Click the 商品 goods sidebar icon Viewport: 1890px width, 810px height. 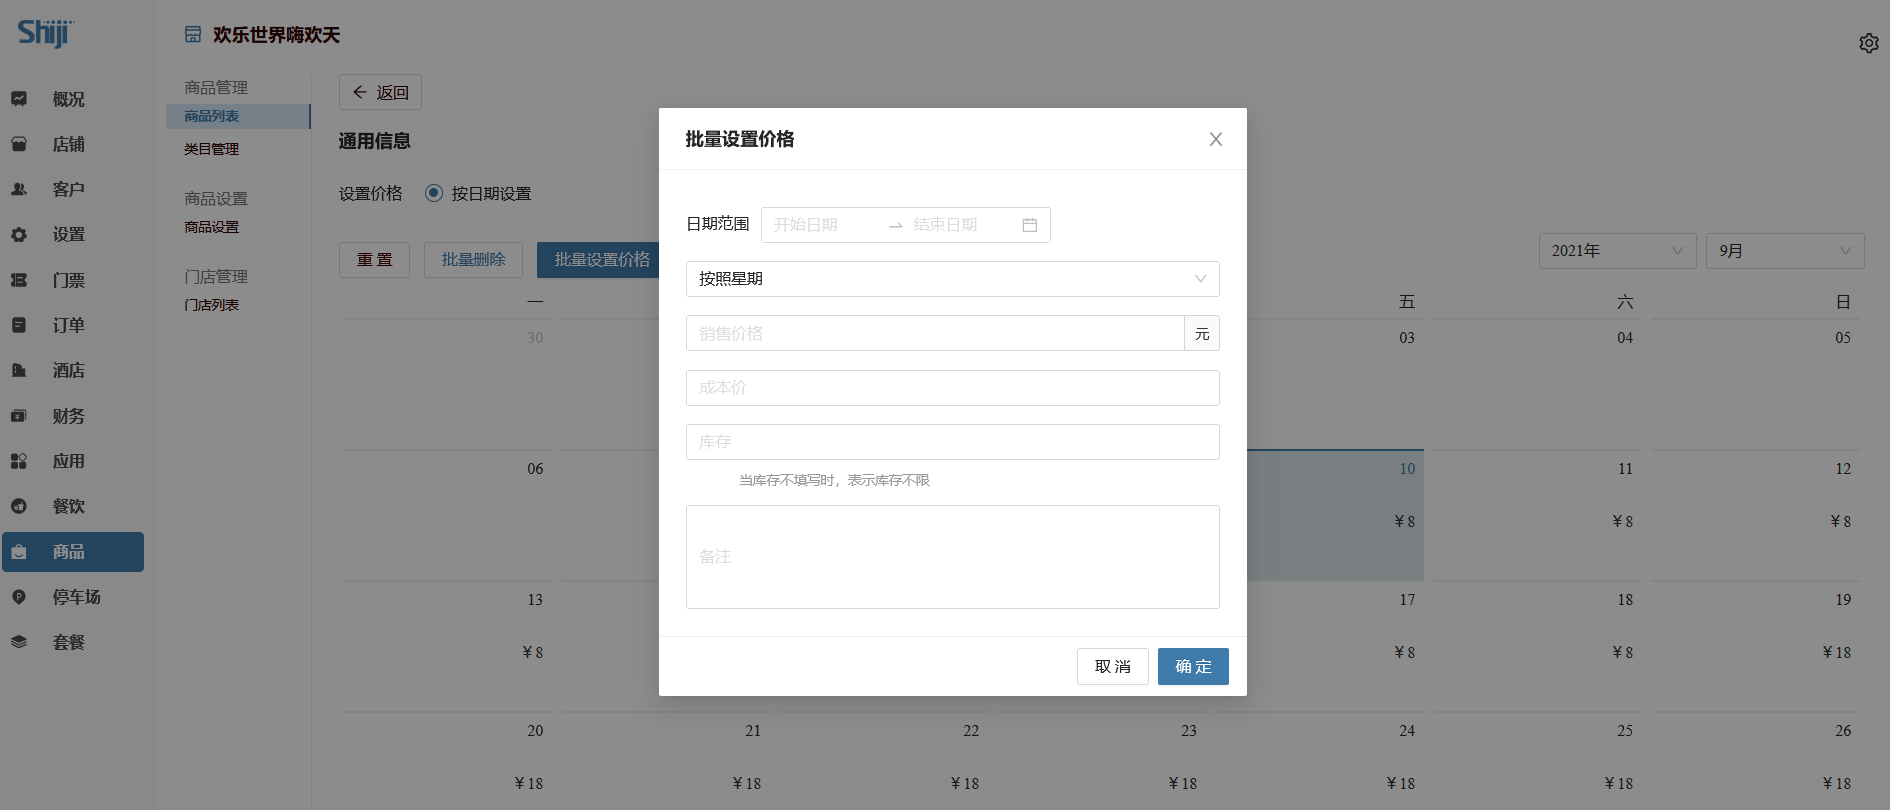coord(19,552)
